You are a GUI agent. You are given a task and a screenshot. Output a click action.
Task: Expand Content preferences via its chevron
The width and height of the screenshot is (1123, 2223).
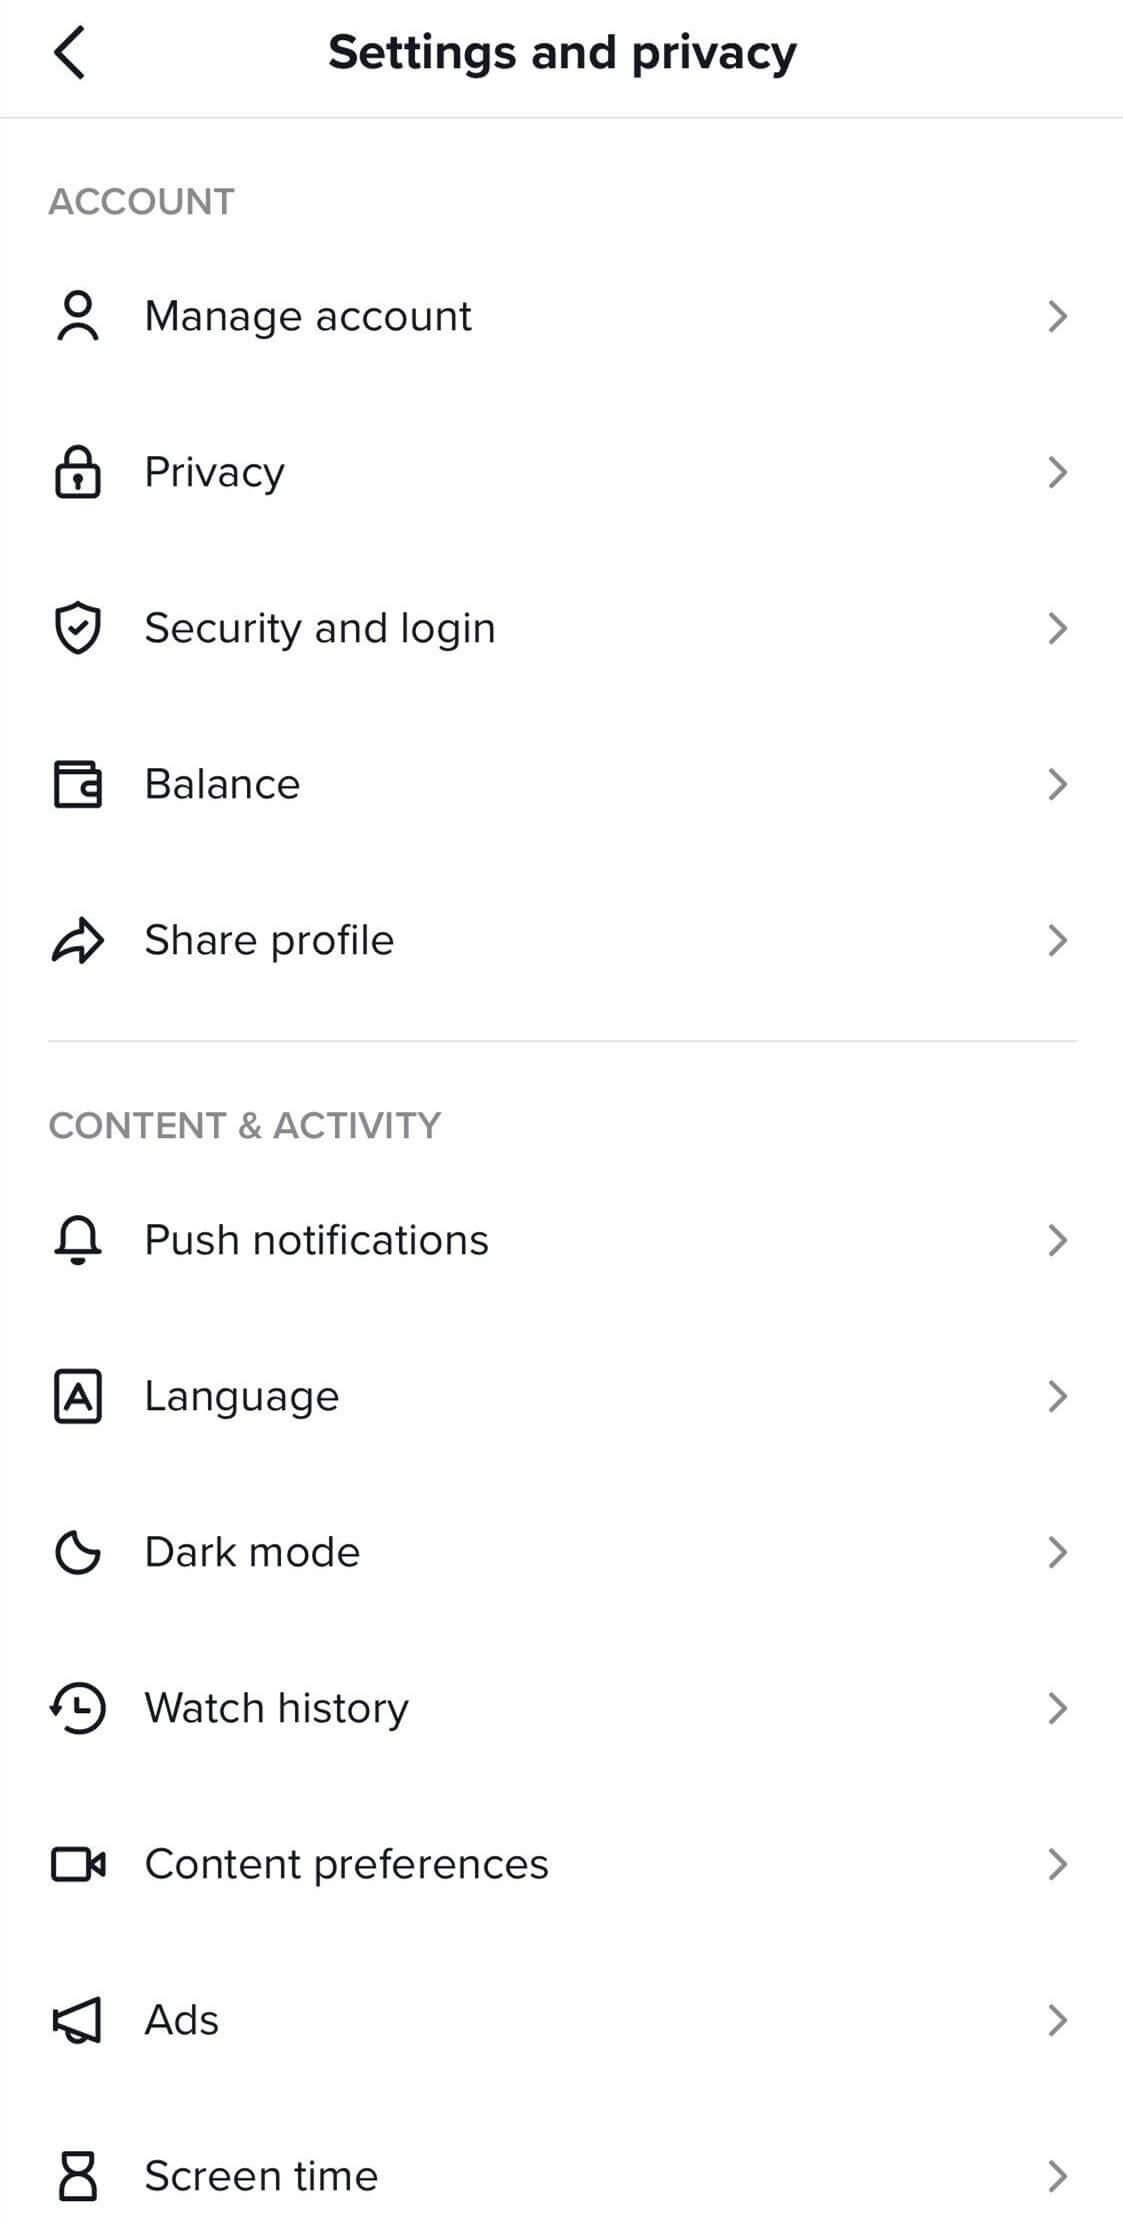pyautogui.click(x=1058, y=1864)
